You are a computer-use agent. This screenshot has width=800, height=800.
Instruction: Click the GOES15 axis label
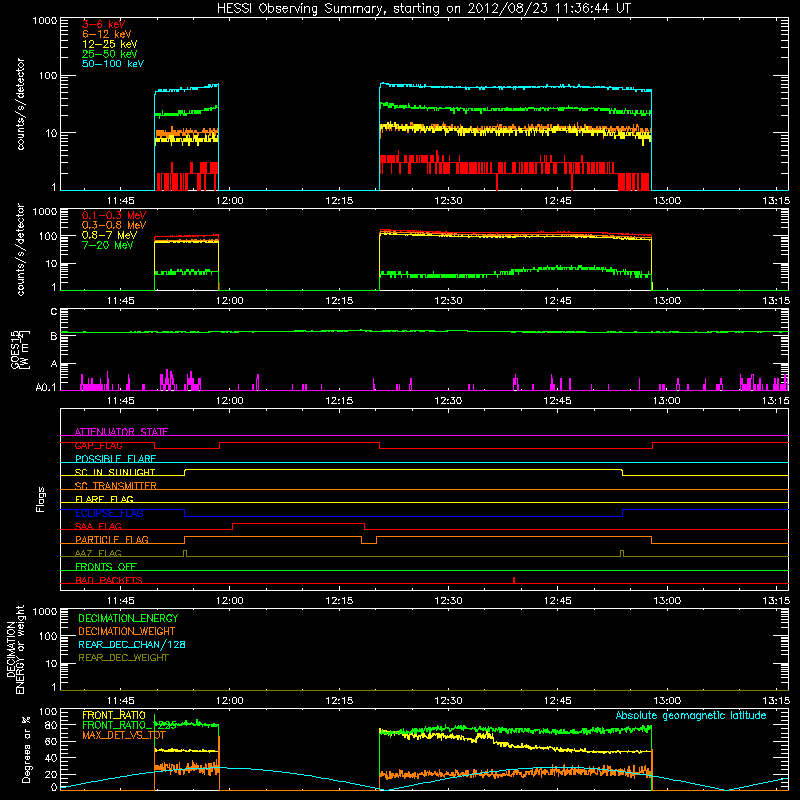tap(20, 350)
